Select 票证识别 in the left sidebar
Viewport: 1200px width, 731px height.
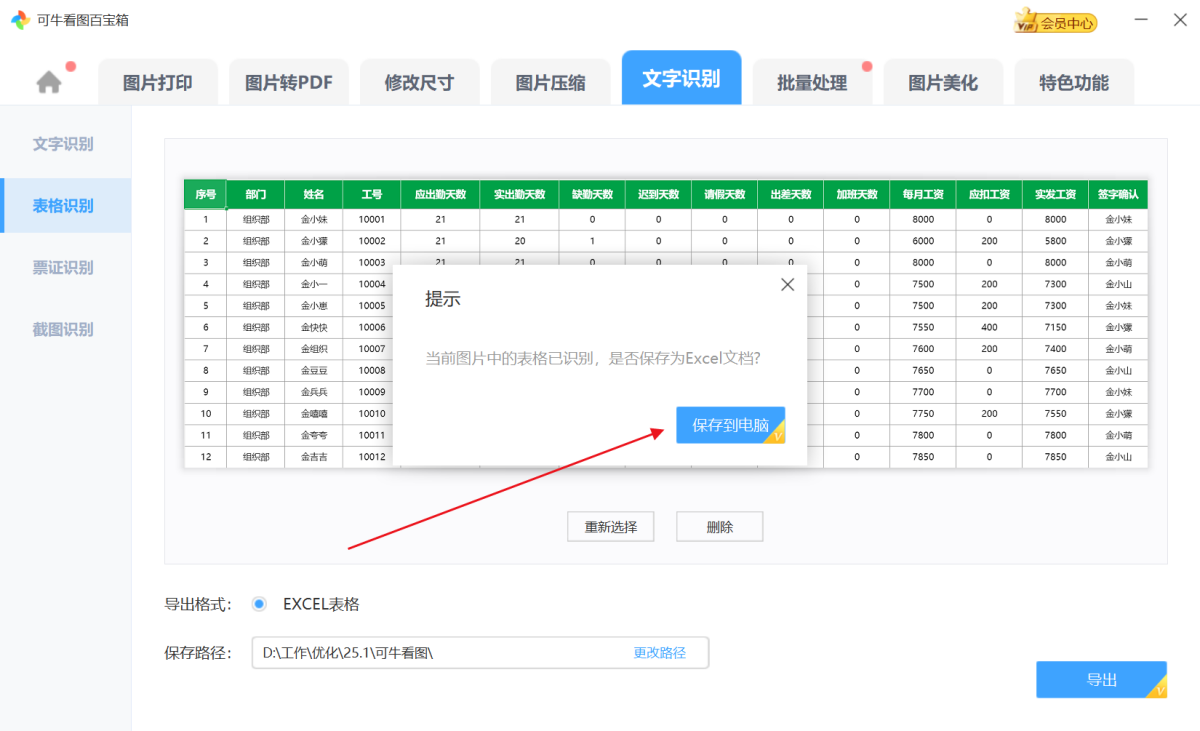(65, 268)
